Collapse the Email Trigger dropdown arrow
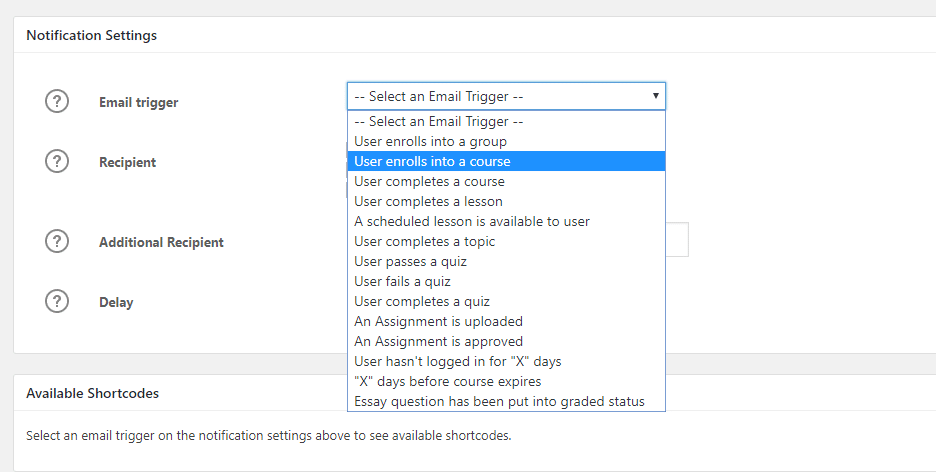The height and width of the screenshot is (472, 936). 655,96
